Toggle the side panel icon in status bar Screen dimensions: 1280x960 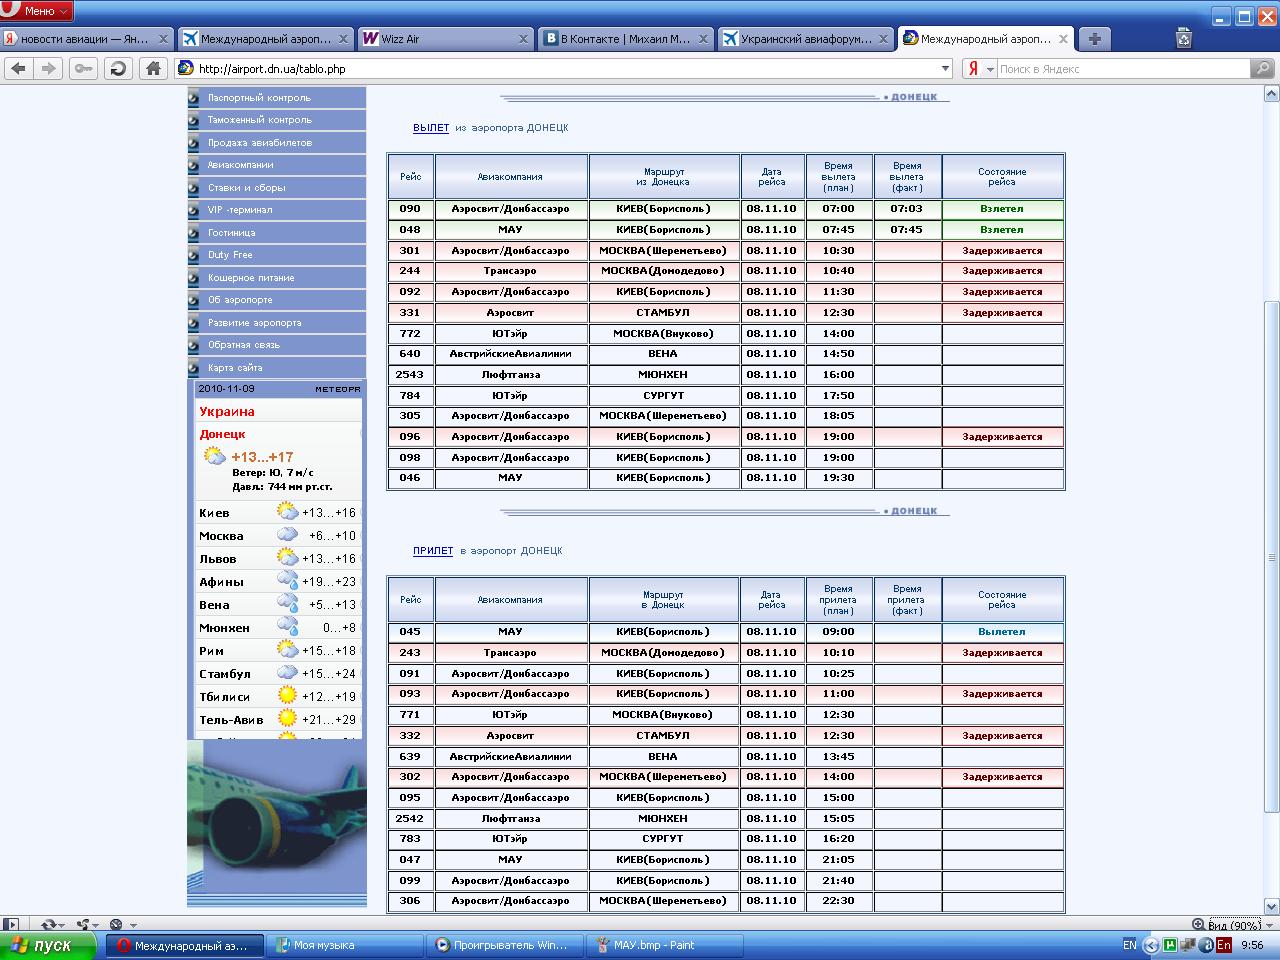click(11, 925)
